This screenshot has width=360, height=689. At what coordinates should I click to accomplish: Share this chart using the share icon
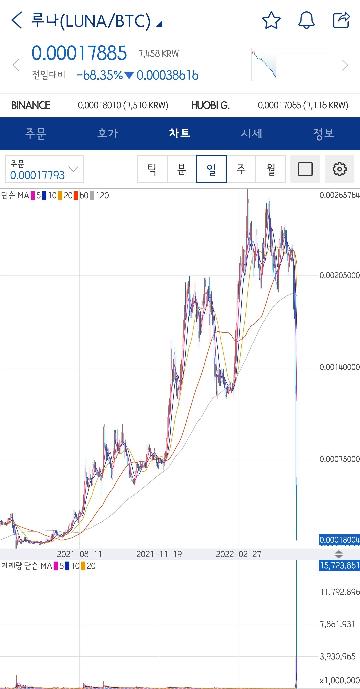pyautogui.click(x=341, y=20)
